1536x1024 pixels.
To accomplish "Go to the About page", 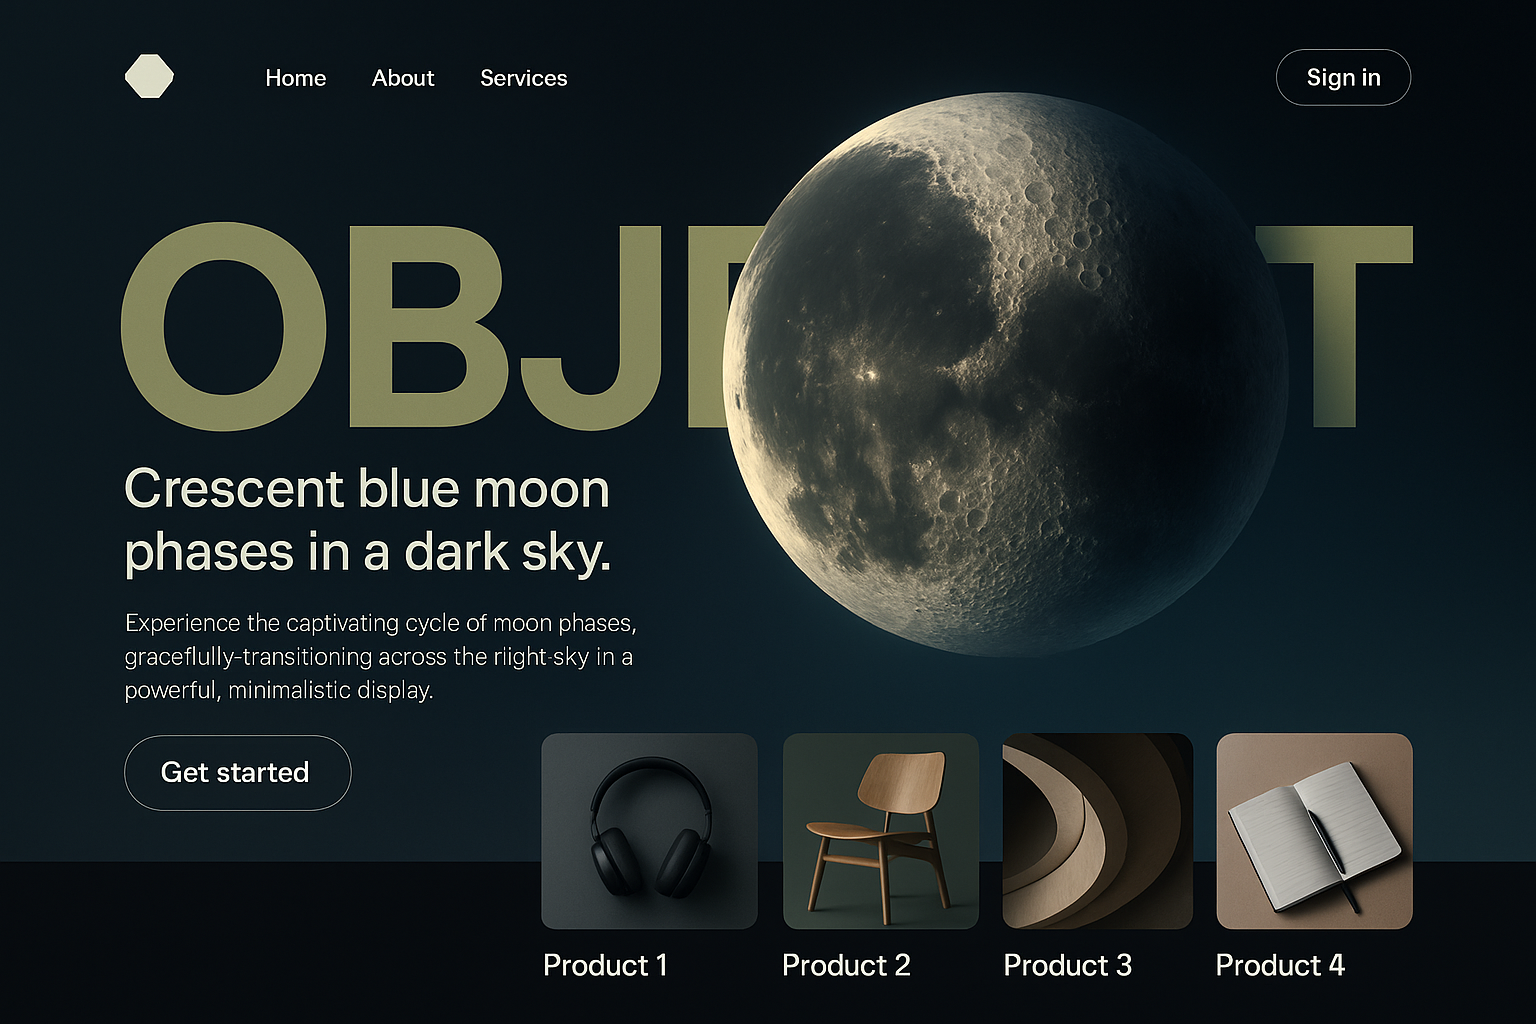I will coord(403,78).
